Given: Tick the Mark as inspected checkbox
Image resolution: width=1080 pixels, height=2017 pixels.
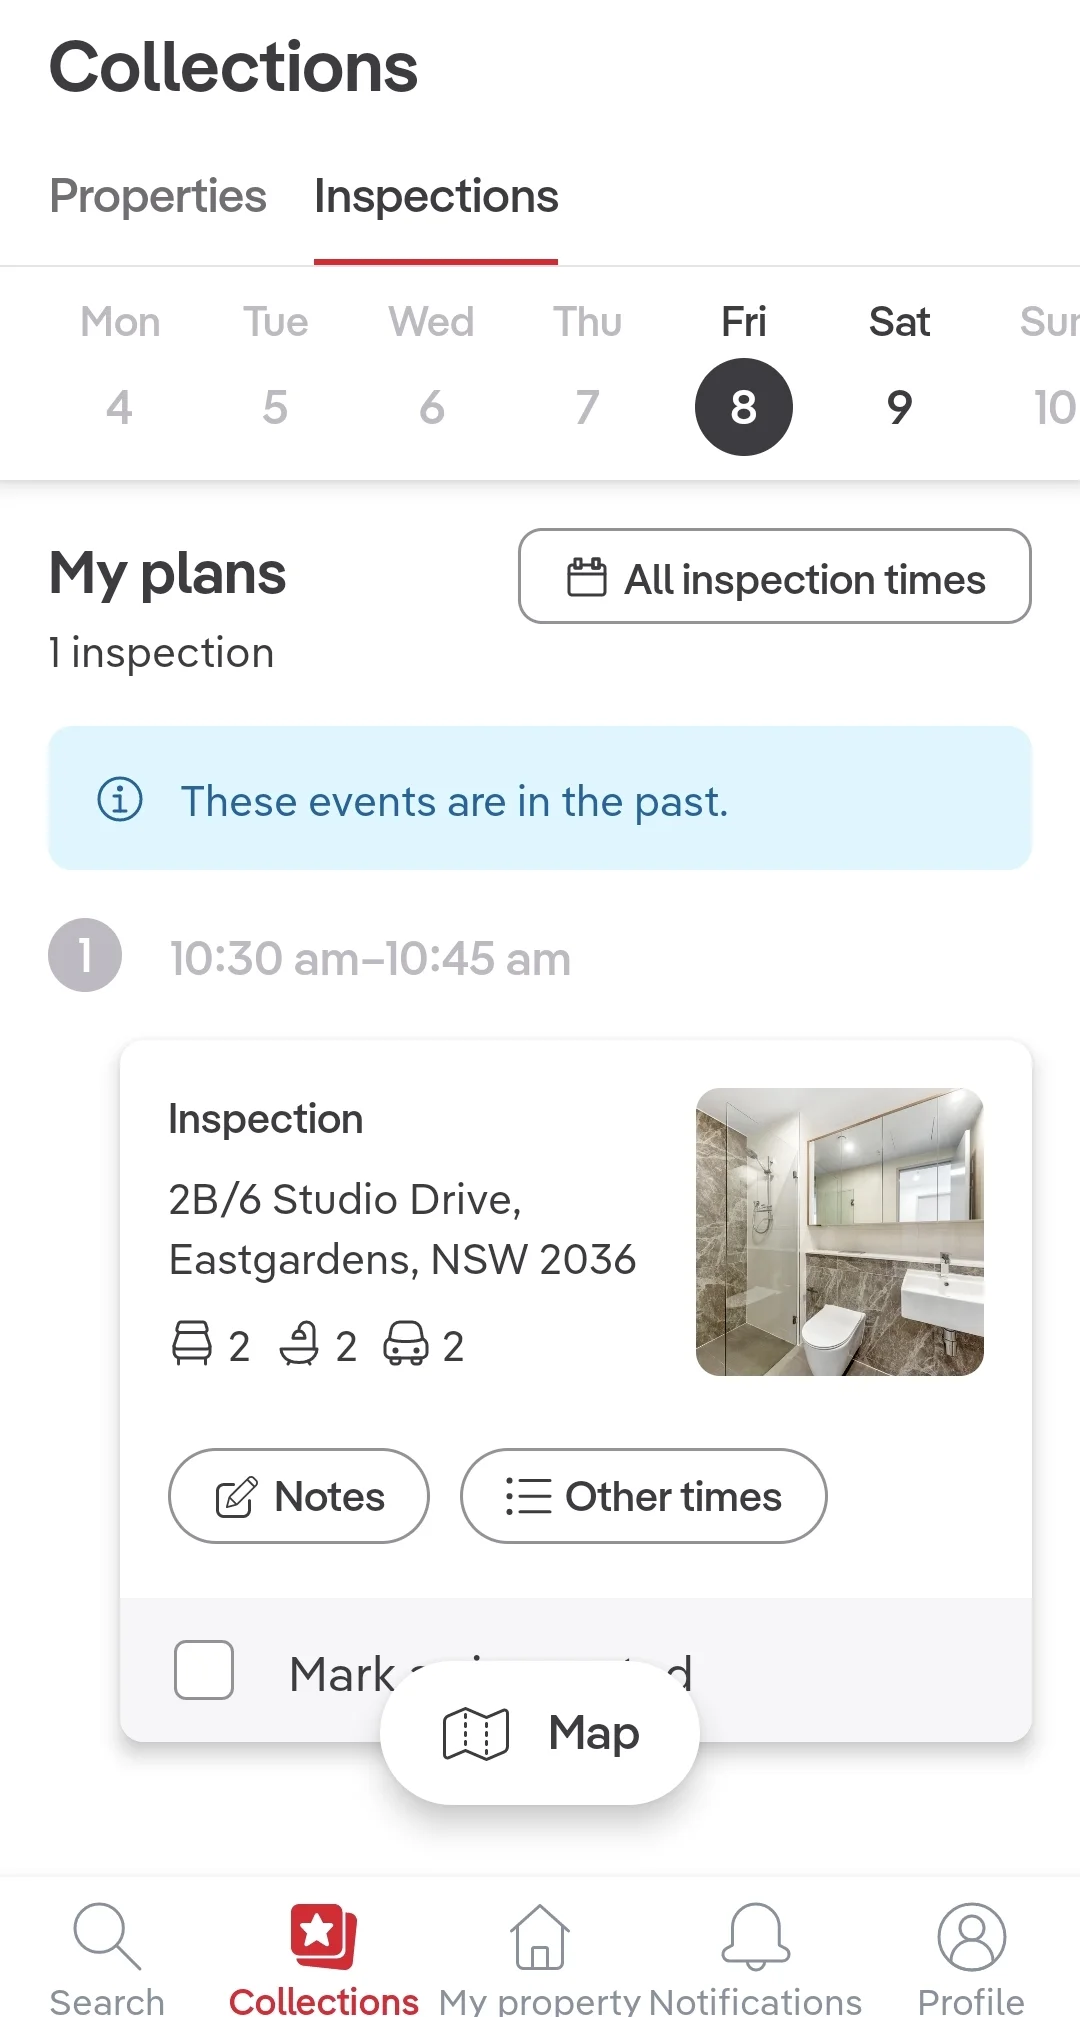Looking at the screenshot, I should 204,1670.
